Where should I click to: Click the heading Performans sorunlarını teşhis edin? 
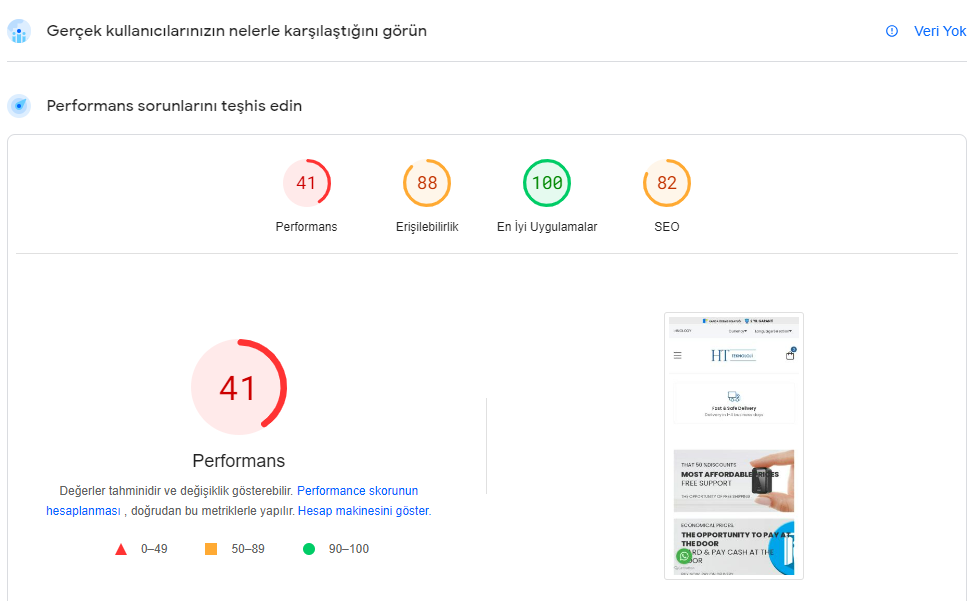(x=174, y=105)
